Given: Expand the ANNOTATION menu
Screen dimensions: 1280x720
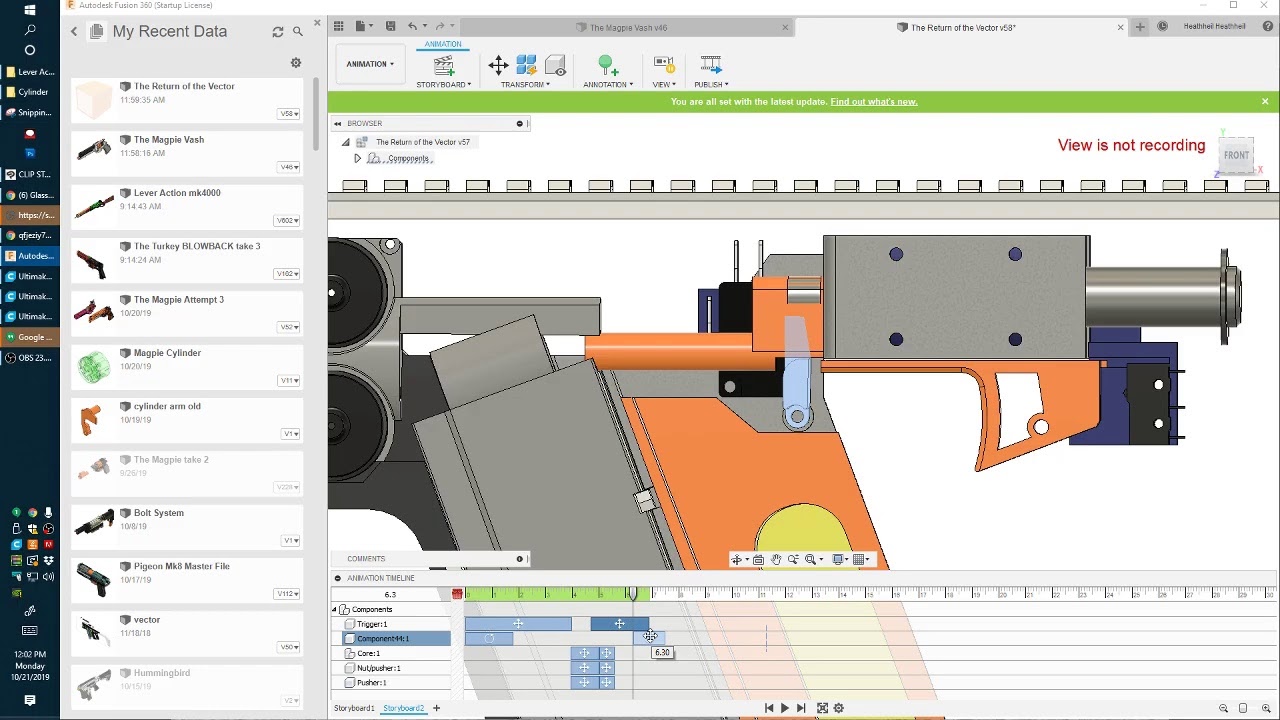Looking at the screenshot, I should 608,85.
